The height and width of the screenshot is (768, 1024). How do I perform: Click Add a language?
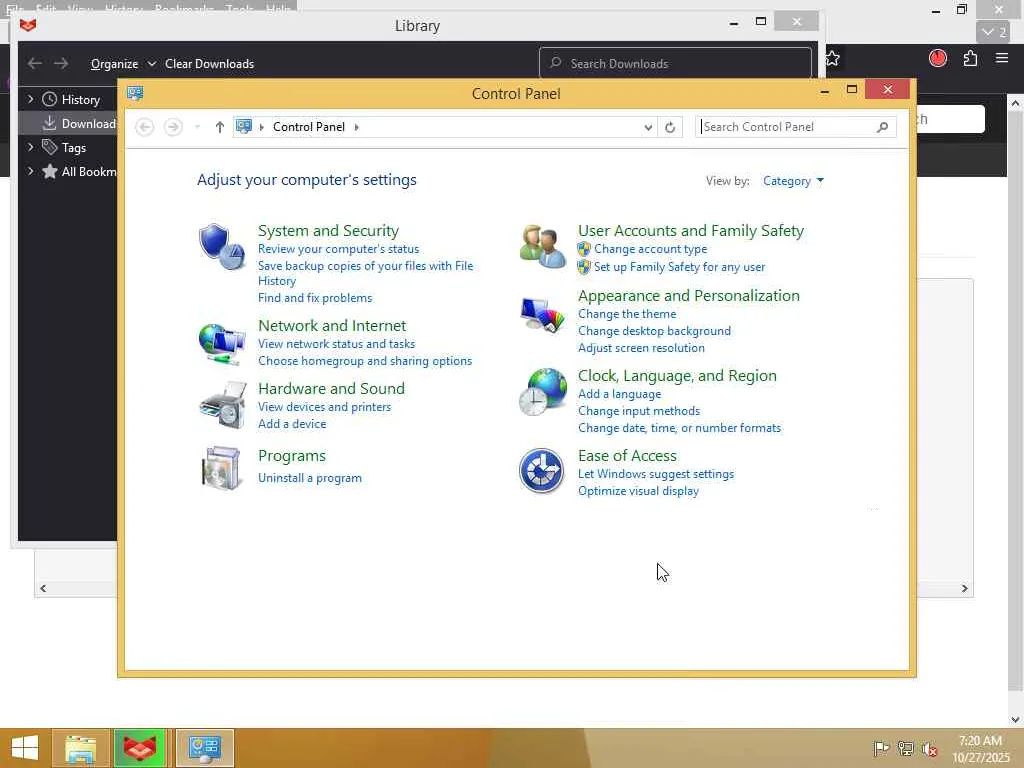click(x=619, y=394)
